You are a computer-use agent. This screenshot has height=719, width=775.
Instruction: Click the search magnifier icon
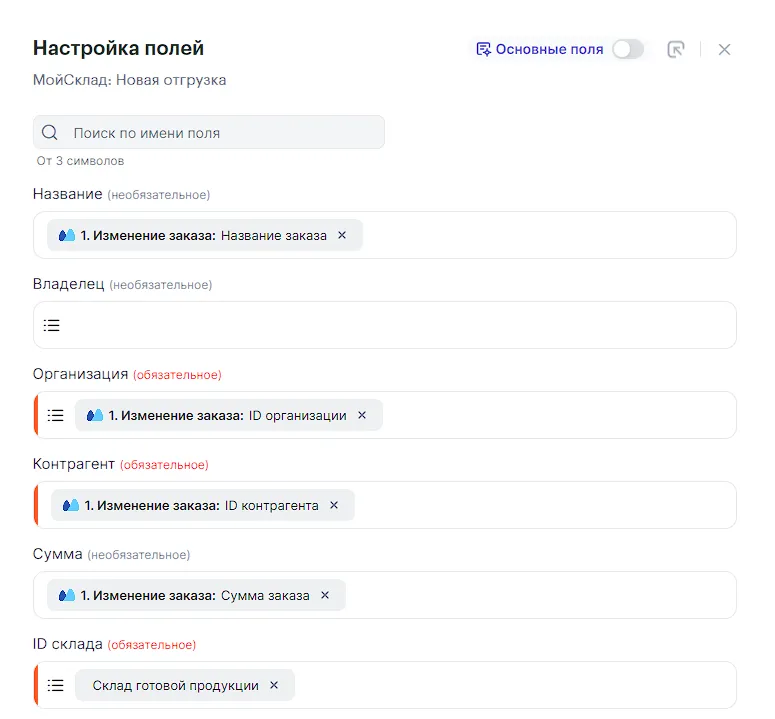tap(49, 133)
